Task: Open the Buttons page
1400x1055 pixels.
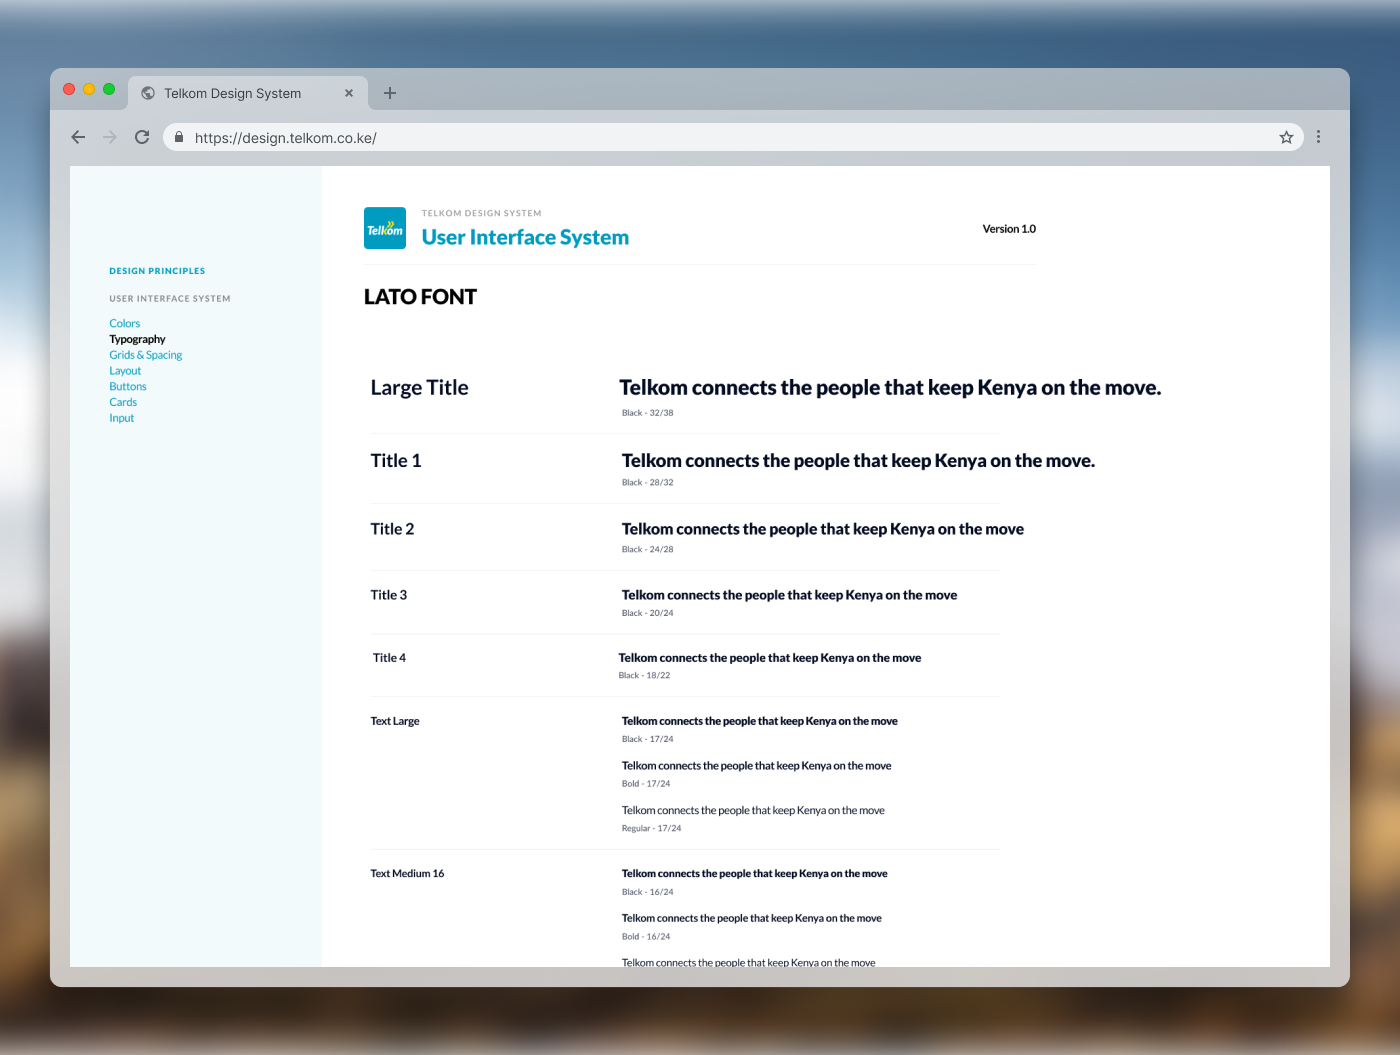Action: tap(128, 386)
